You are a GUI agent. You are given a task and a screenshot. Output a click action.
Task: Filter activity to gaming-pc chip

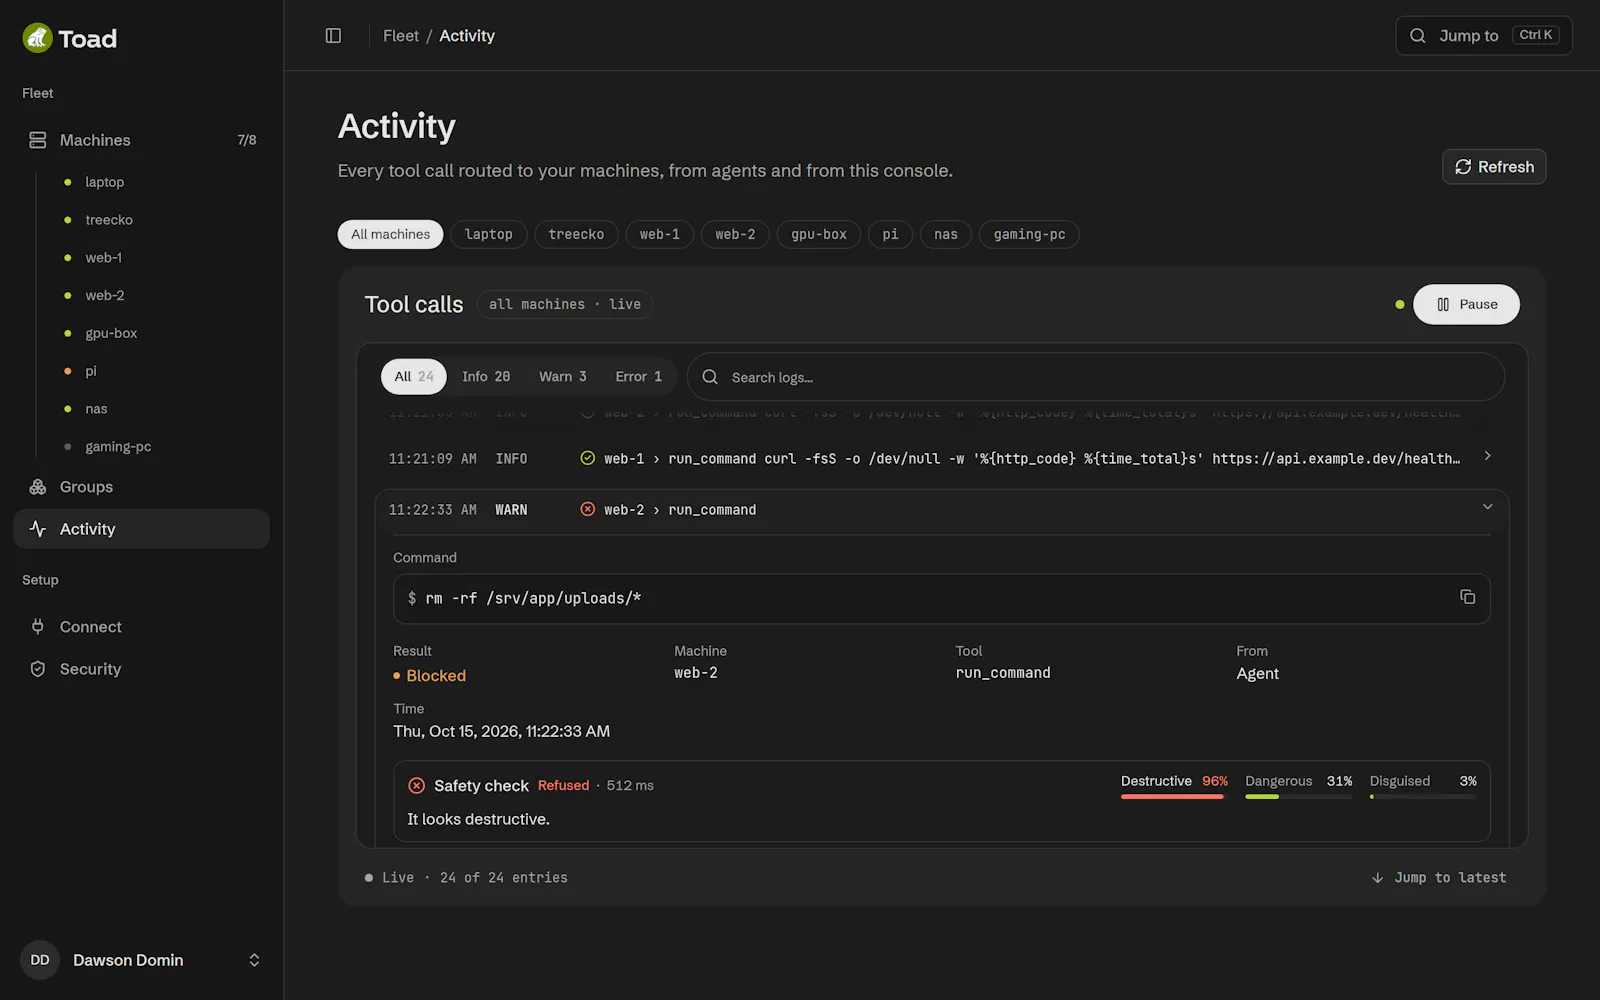coord(1029,234)
